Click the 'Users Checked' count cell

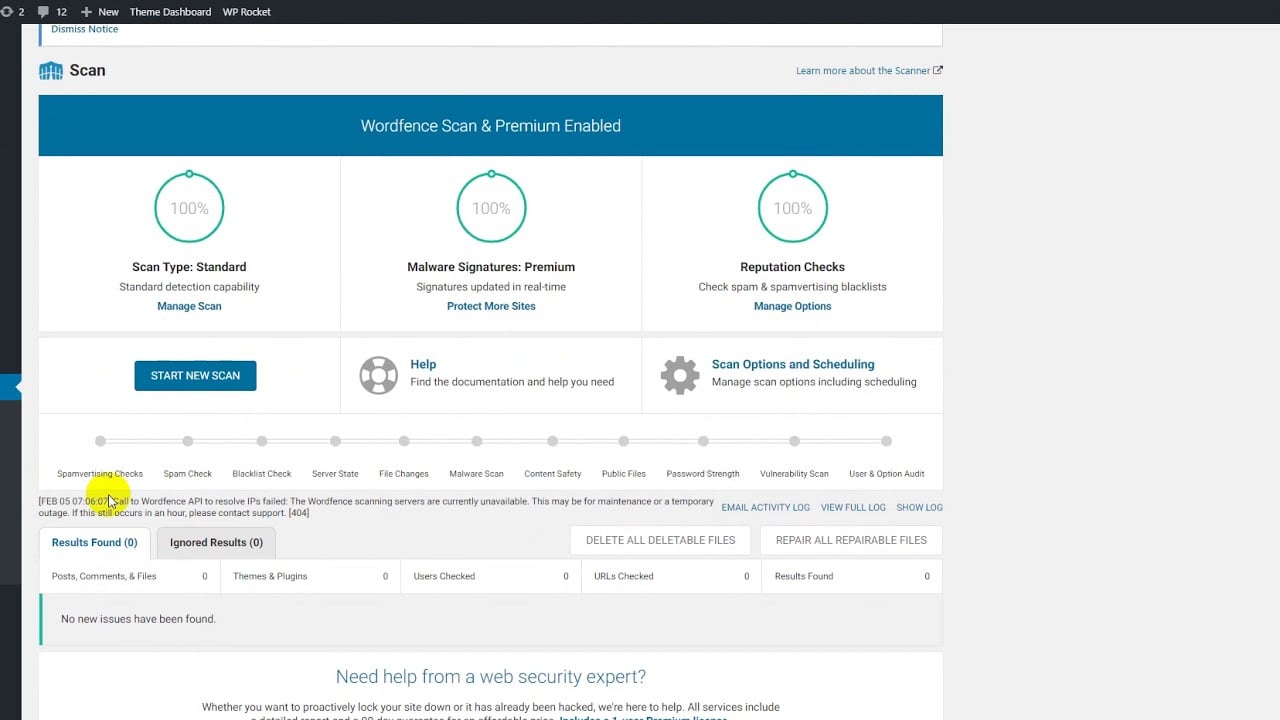tap(491, 577)
